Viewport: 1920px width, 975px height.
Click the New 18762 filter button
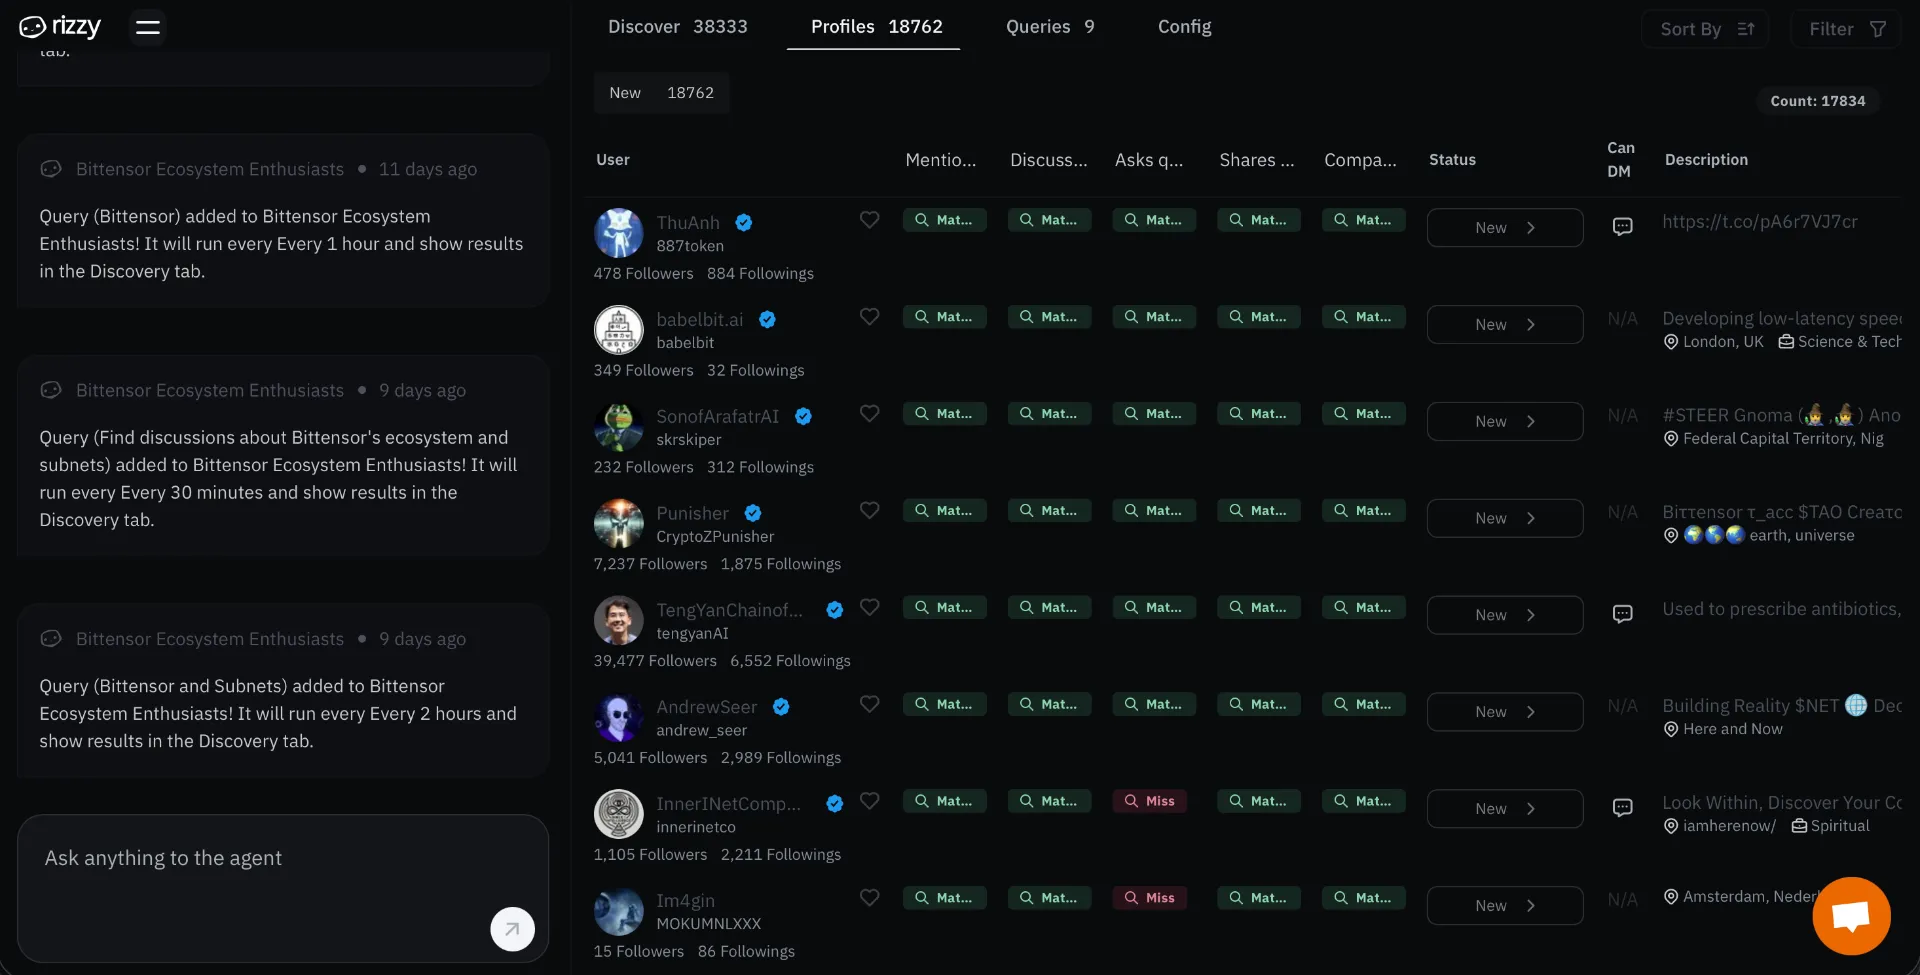tap(661, 93)
